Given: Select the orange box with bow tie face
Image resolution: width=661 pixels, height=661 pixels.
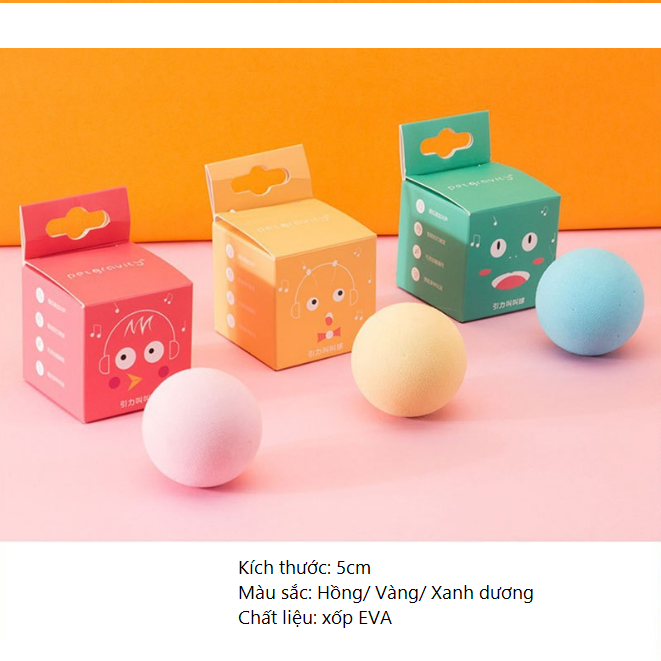Looking at the screenshot, I should (291, 258).
